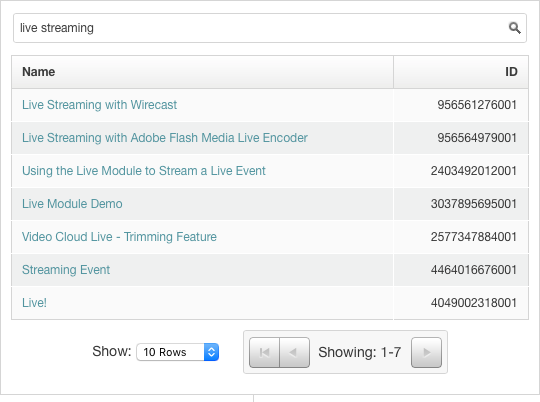Open the Live Module Demo link
540x402 pixels.
(x=72, y=204)
